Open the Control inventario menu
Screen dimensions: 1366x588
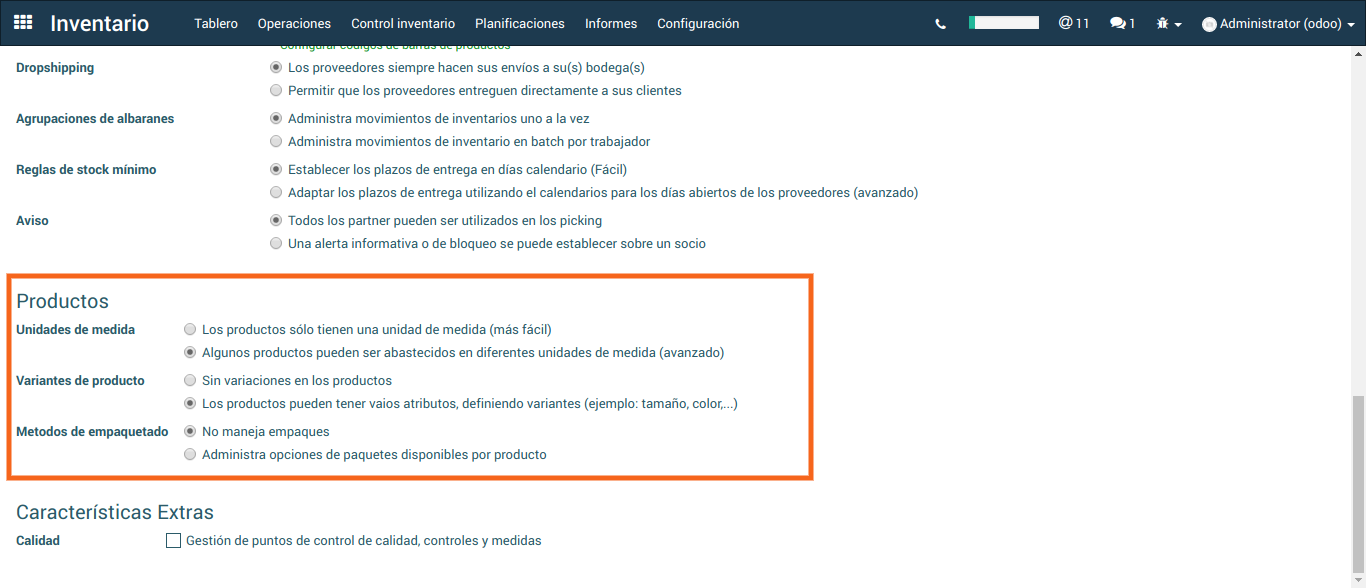click(403, 23)
